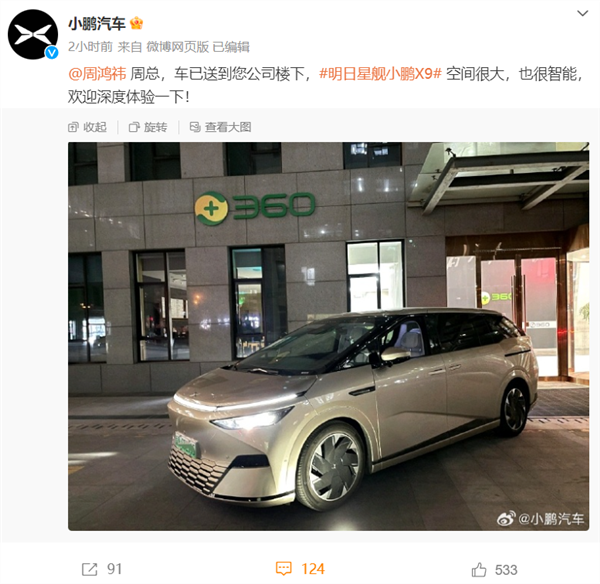Click the crown membership icon beside 小鹏汽车
Viewport: 600px width, 584px height.
point(137,23)
